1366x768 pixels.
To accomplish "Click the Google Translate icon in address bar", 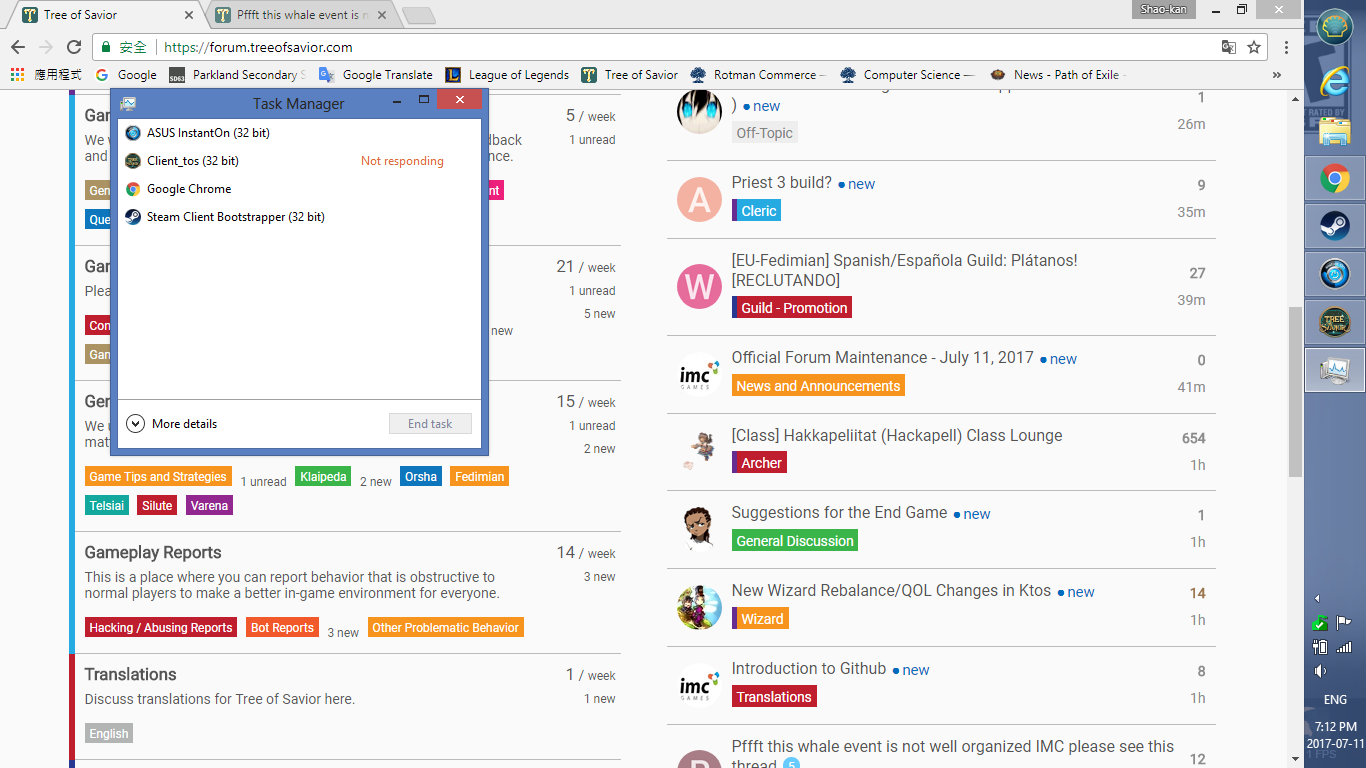I will (1229, 47).
